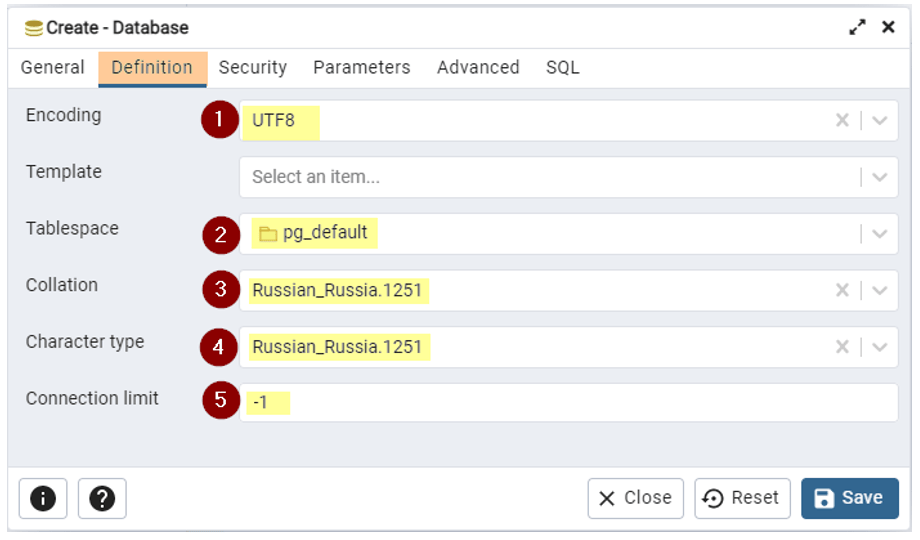This screenshot has height=540, width=920.
Task: Open the Security tab
Action: [x=253, y=68]
